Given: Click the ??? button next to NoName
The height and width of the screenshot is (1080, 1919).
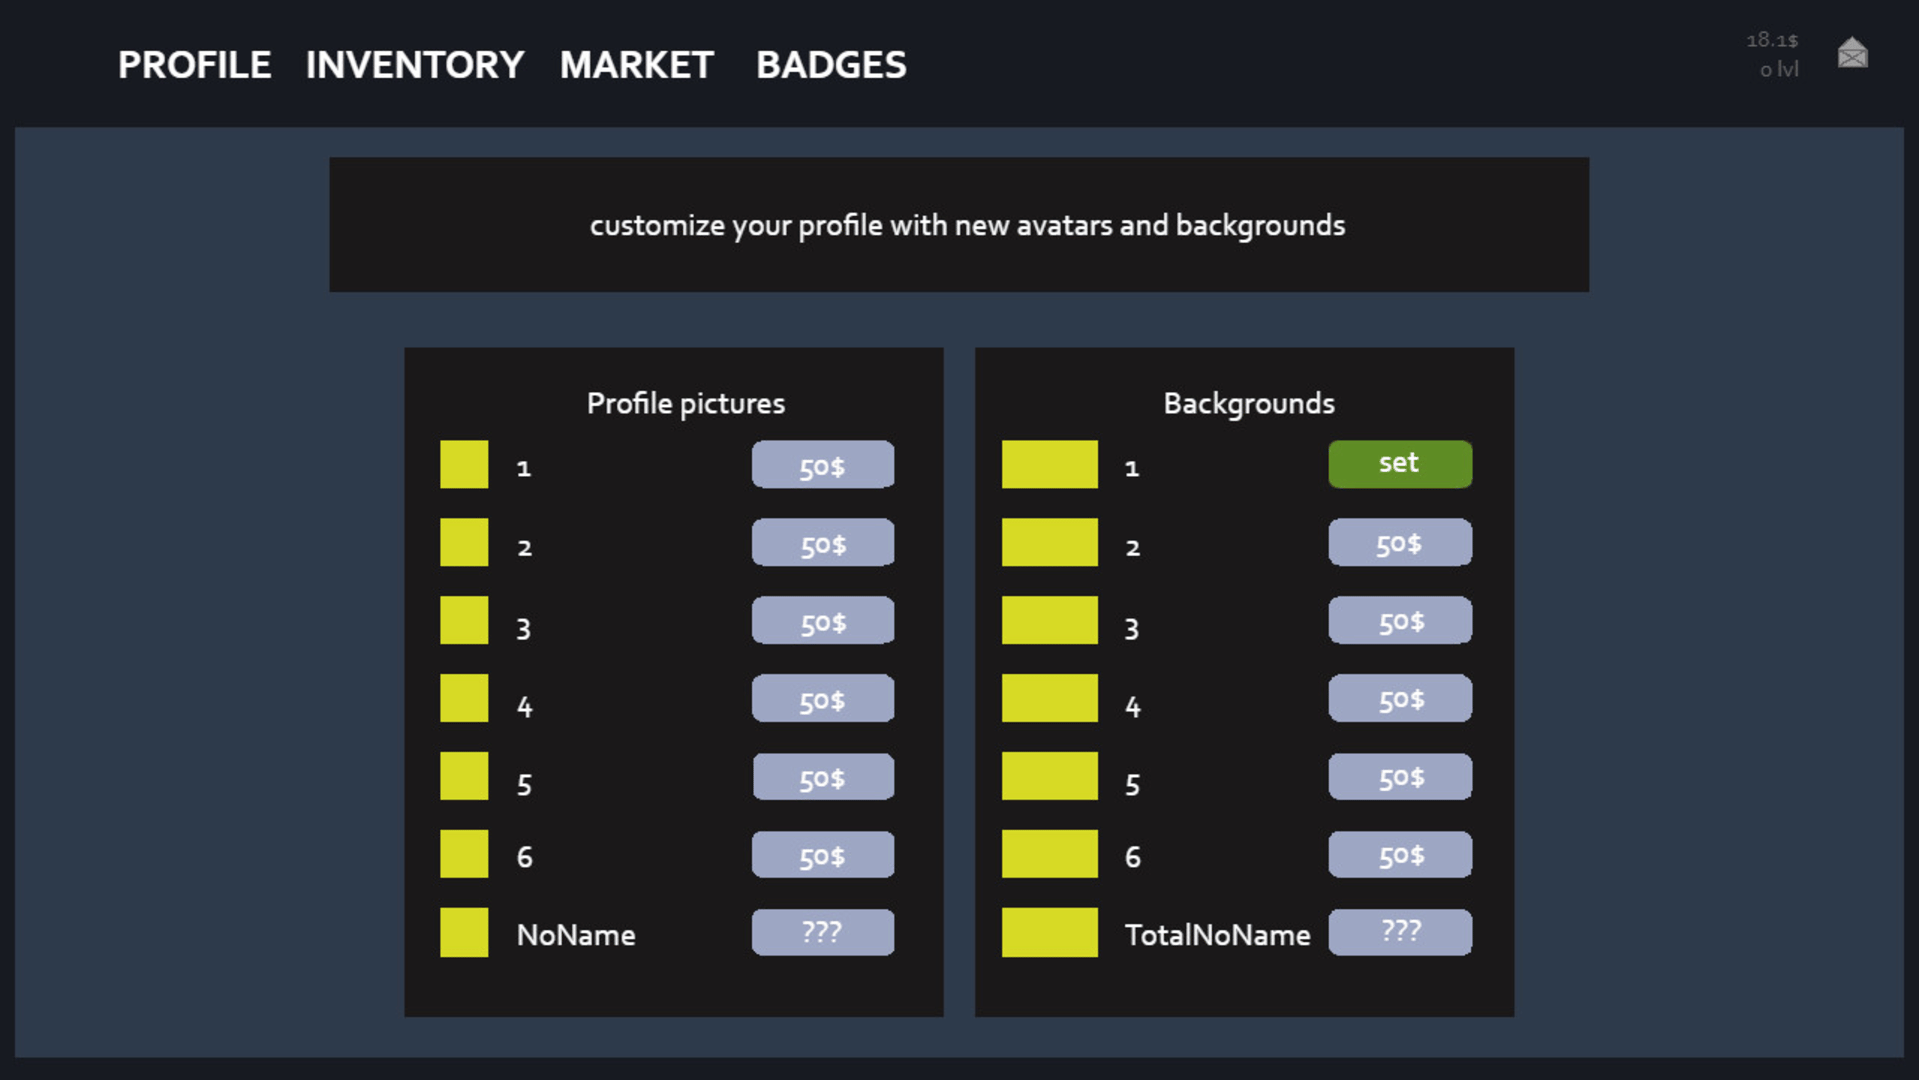Looking at the screenshot, I should click(822, 932).
